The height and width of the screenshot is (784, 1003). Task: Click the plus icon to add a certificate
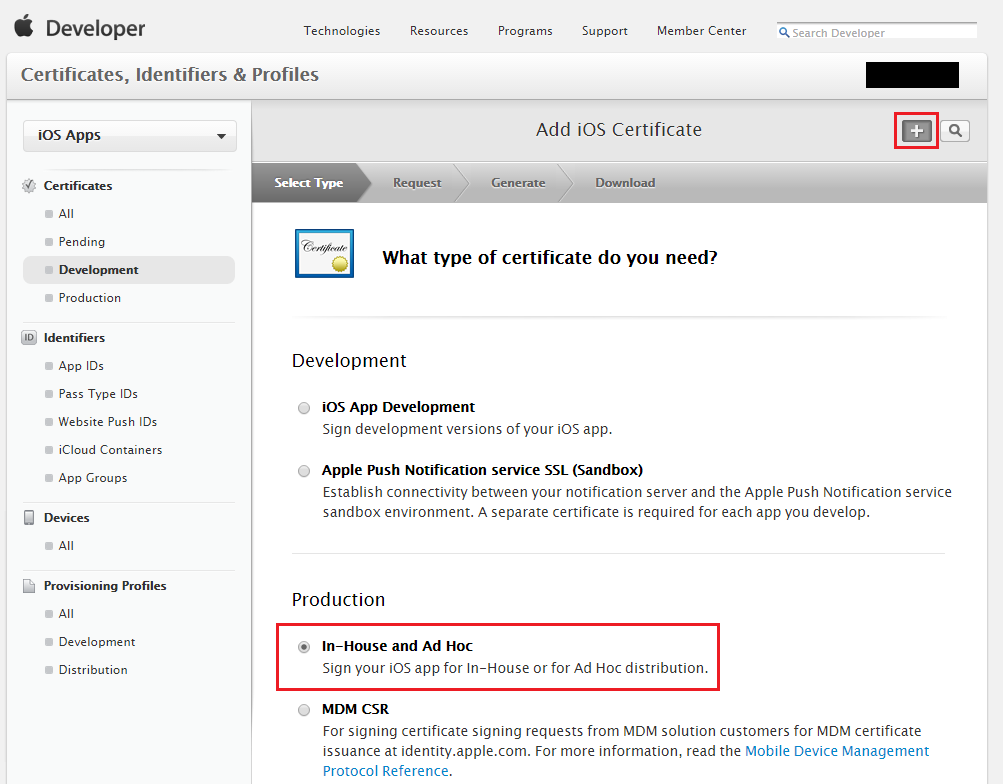tap(915, 131)
